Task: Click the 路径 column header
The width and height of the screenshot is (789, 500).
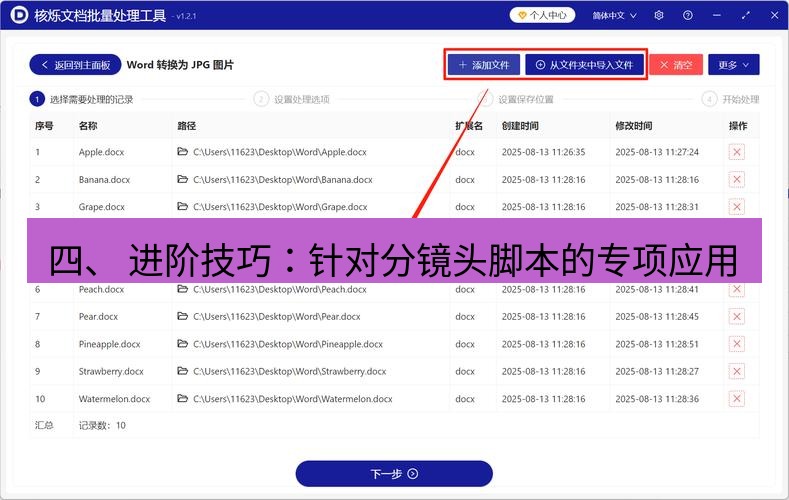Action: [187, 126]
